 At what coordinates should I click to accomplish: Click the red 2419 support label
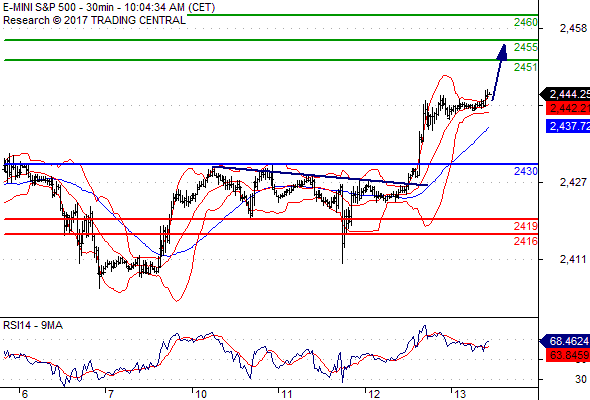pos(526,227)
